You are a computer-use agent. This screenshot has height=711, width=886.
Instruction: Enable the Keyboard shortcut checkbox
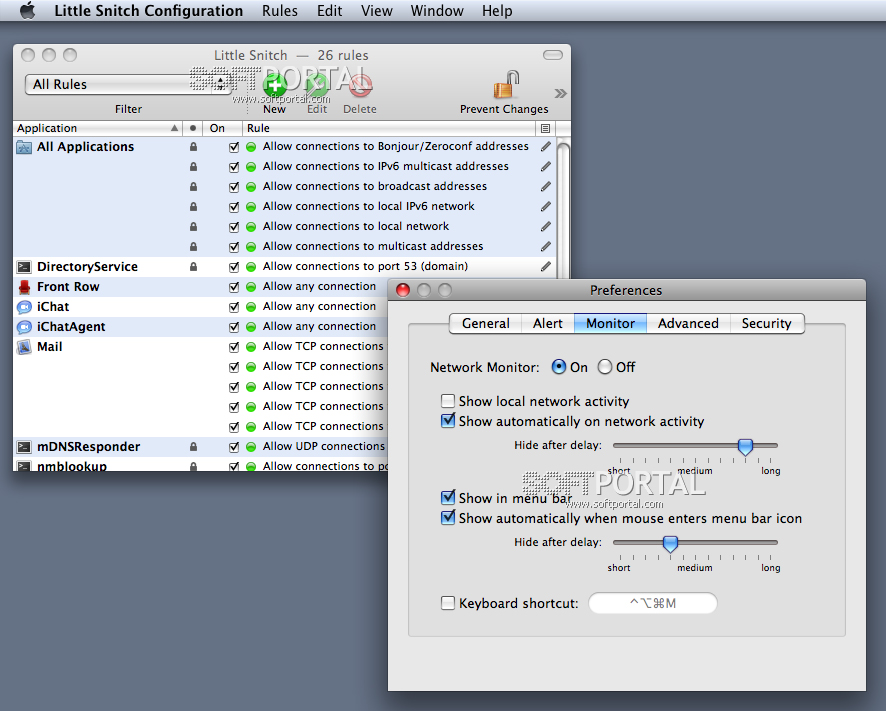click(x=448, y=603)
